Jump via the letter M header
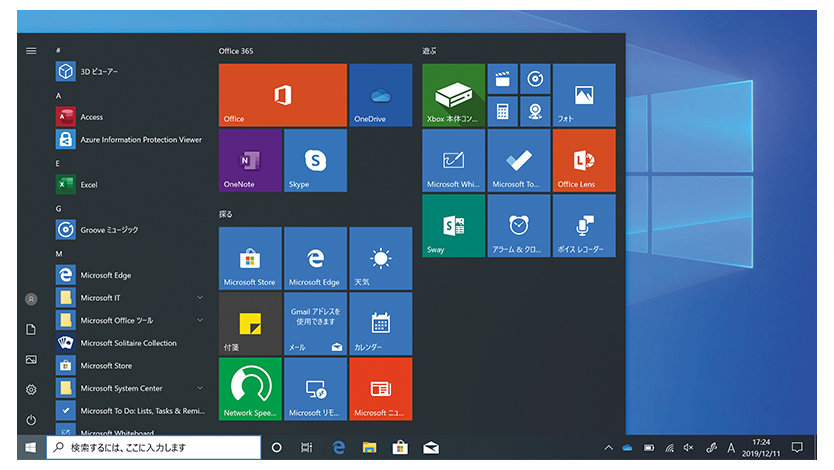 click(59, 254)
